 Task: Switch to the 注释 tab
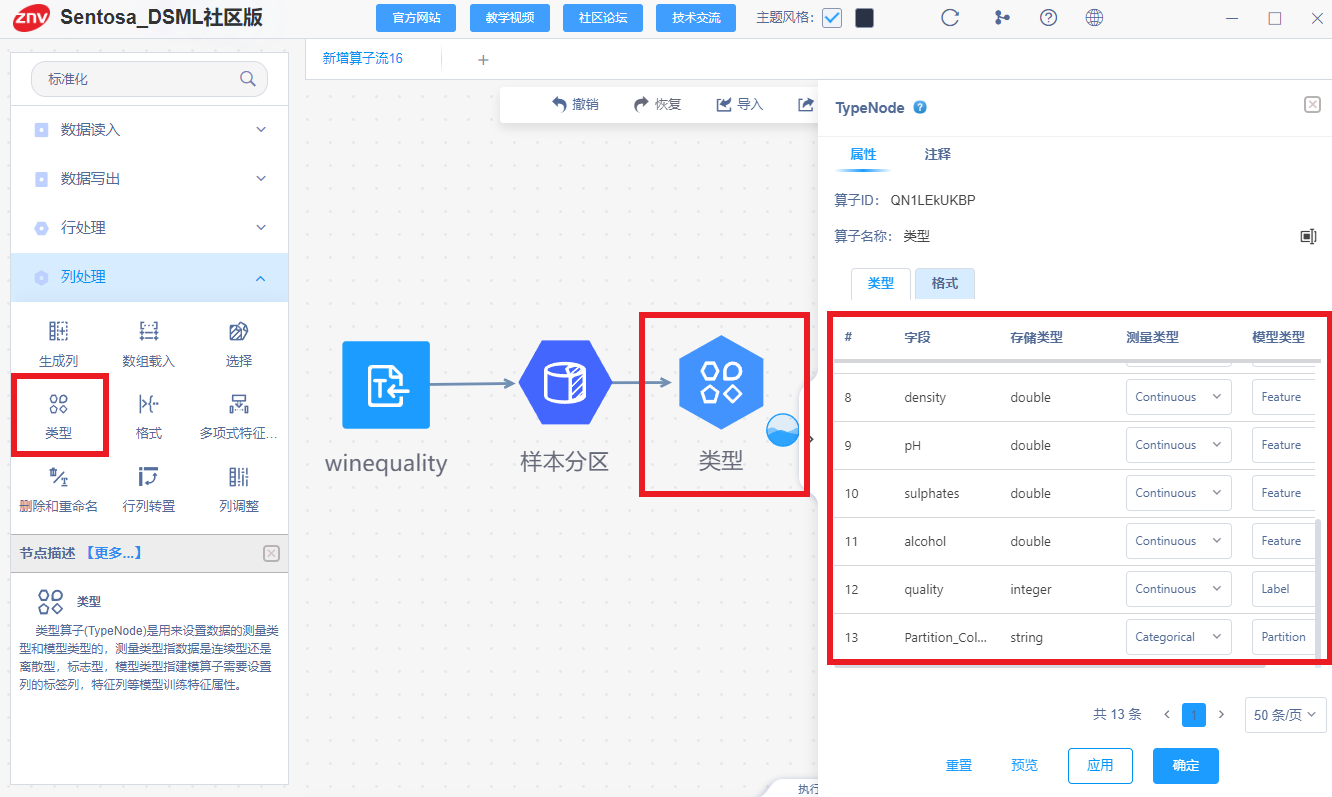tap(937, 155)
